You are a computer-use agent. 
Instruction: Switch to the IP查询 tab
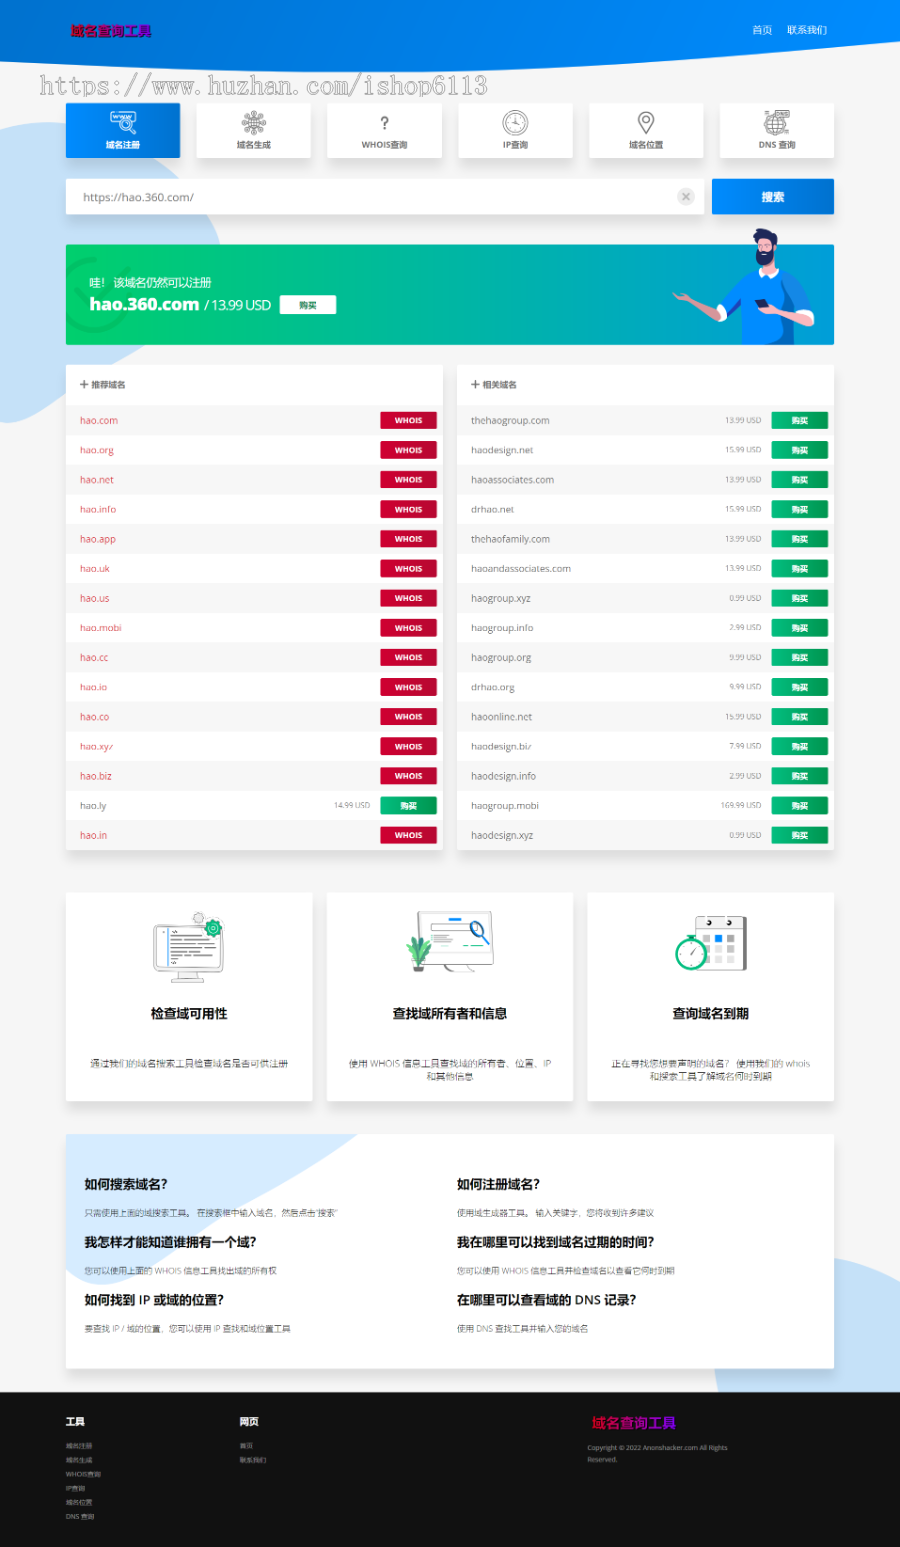click(515, 130)
